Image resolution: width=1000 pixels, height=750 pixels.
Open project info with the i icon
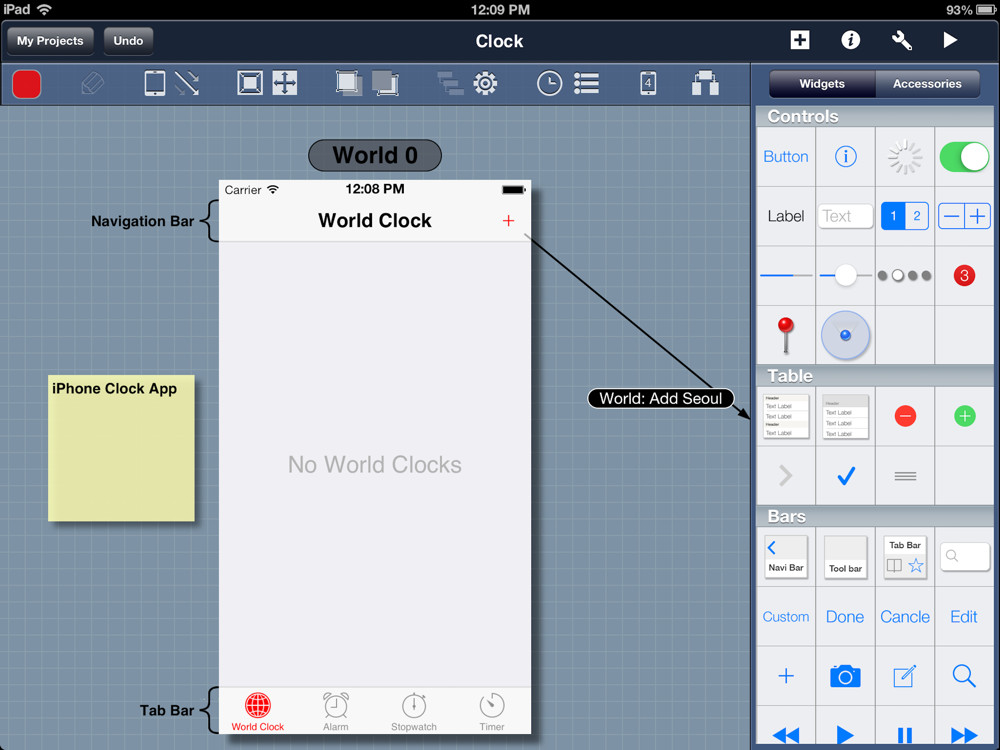click(x=850, y=40)
